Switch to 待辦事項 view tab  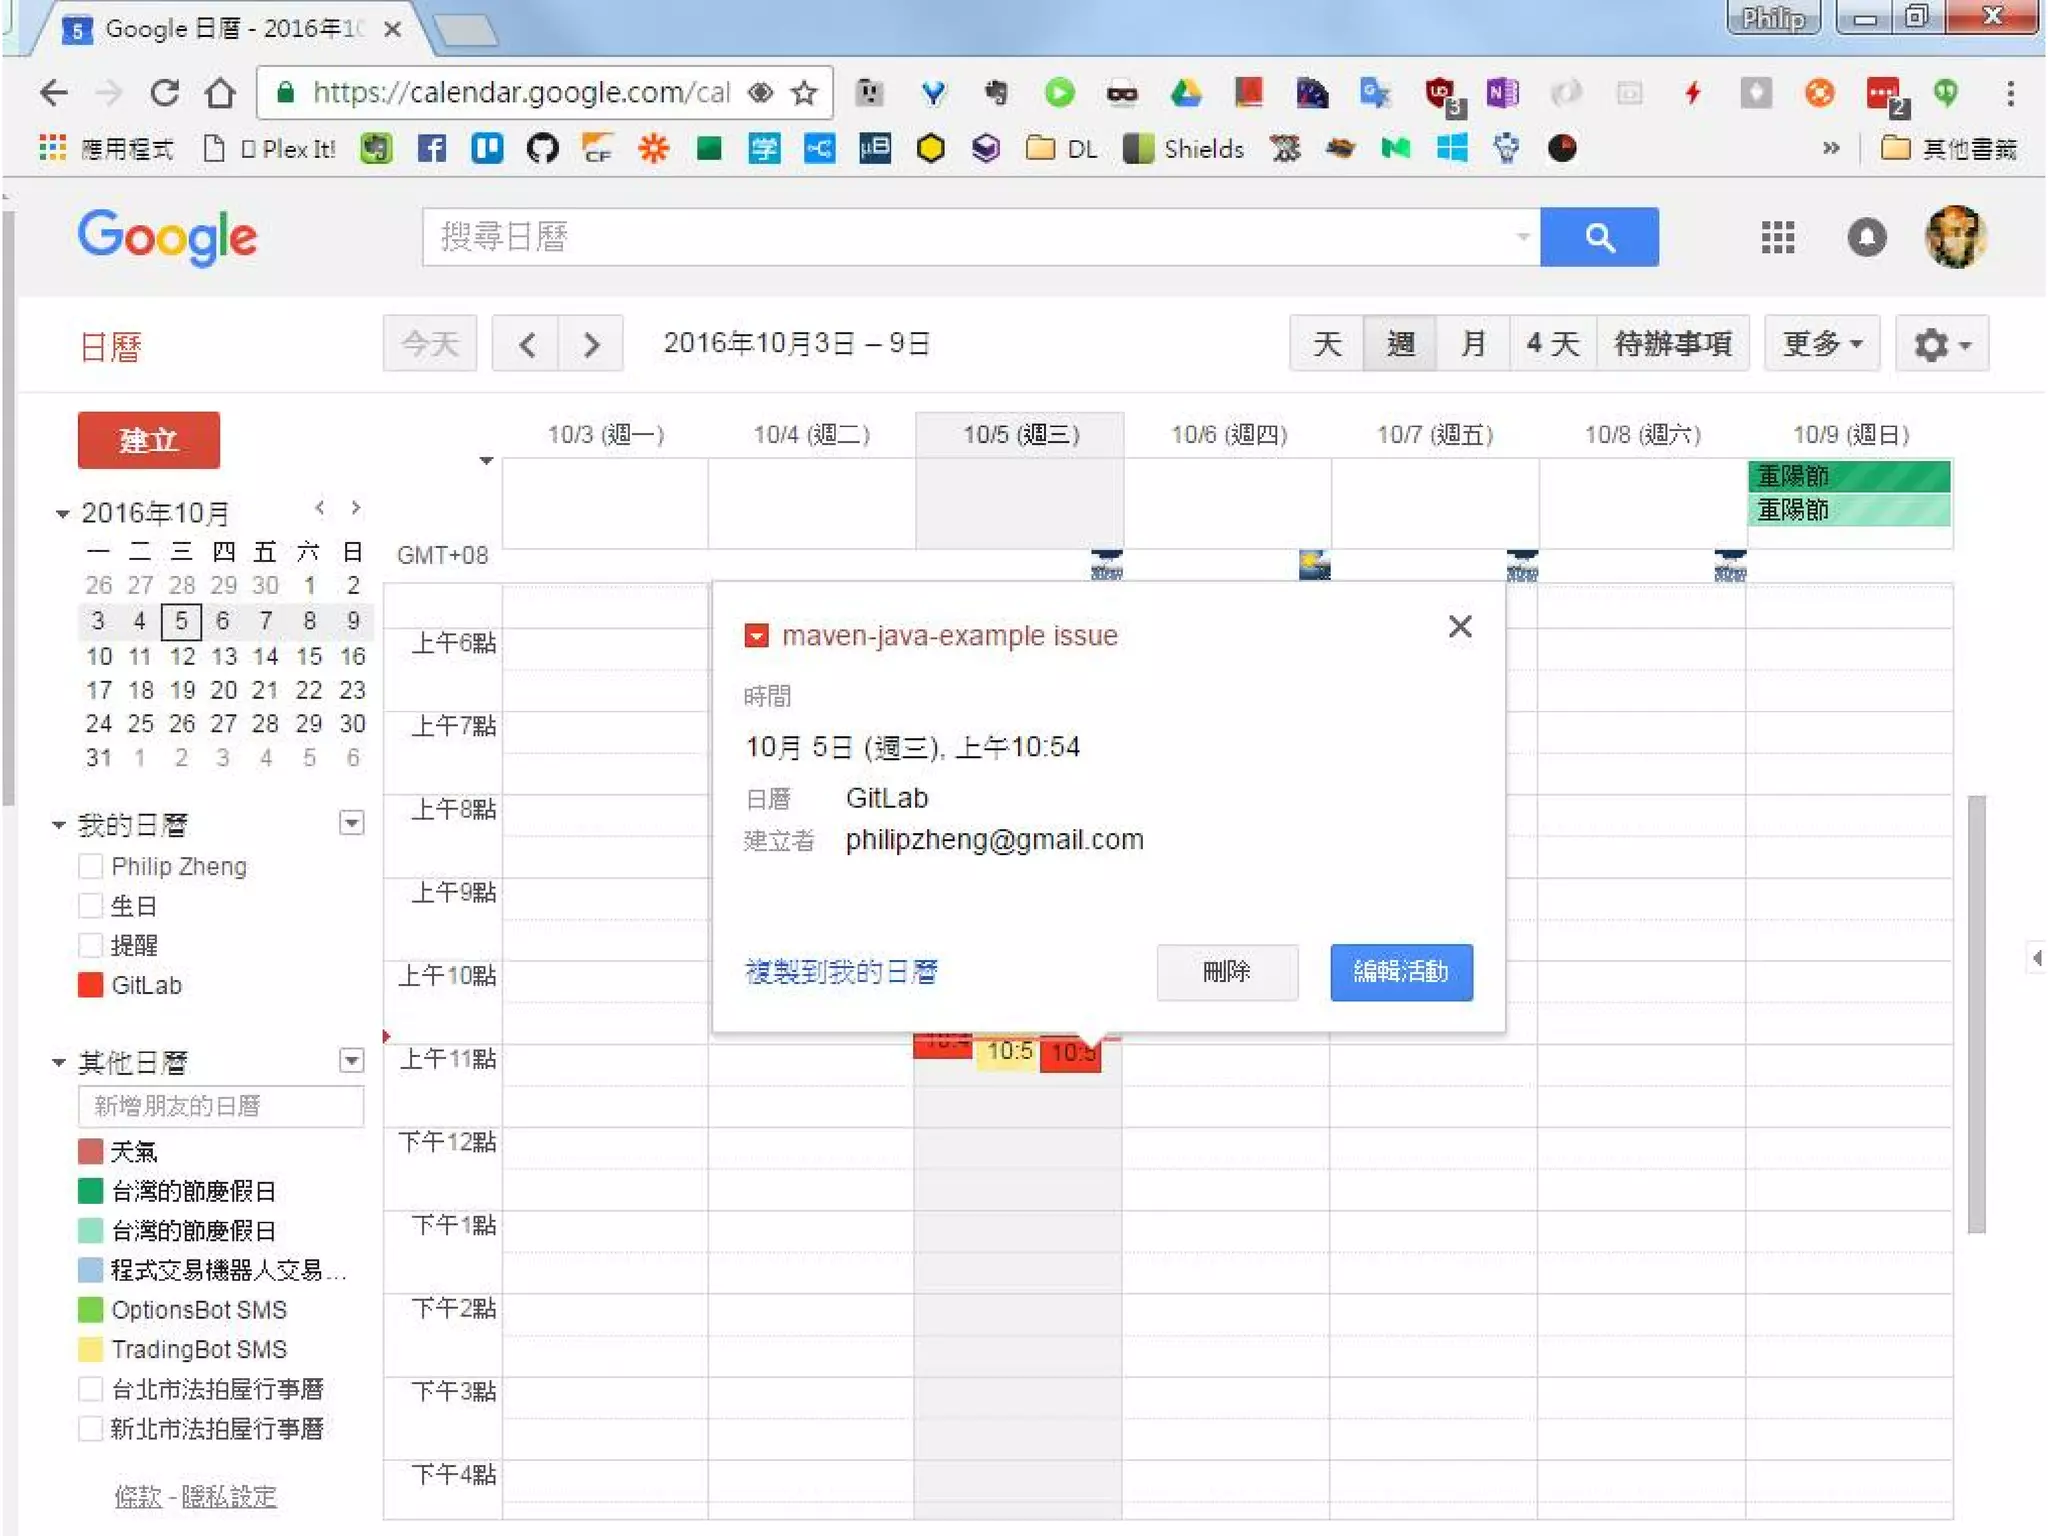[x=1672, y=345]
